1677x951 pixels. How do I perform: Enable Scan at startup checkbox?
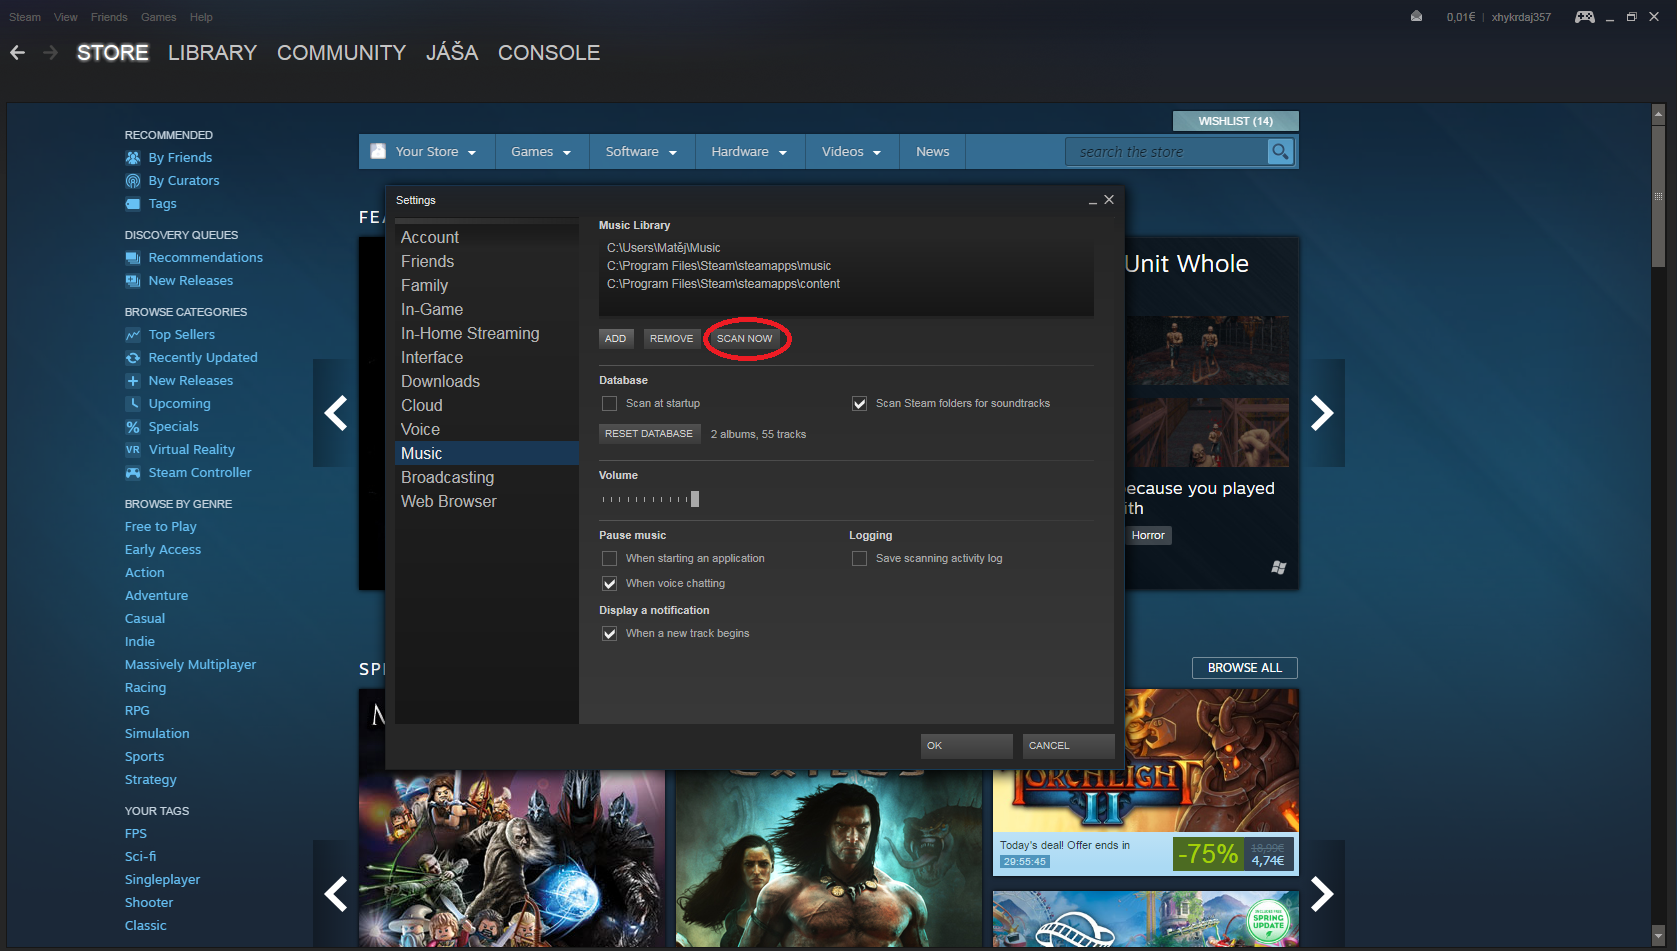tap(609, 404)
